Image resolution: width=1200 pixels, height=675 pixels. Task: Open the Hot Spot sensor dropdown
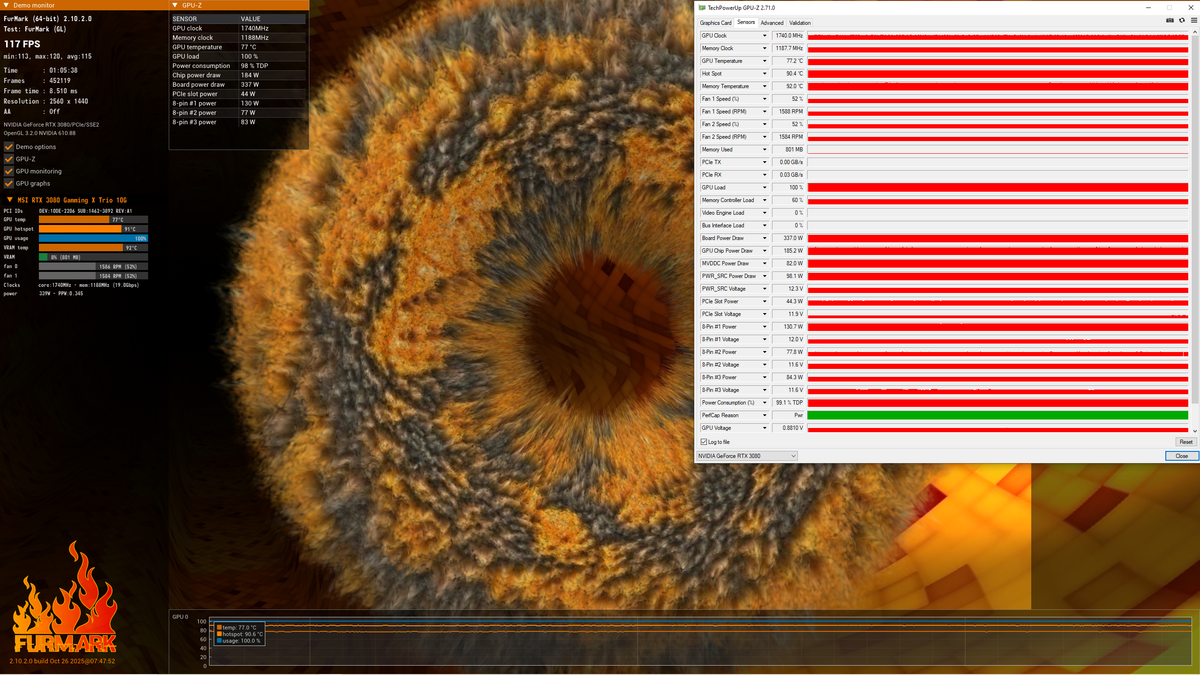(x=765, y=74)
